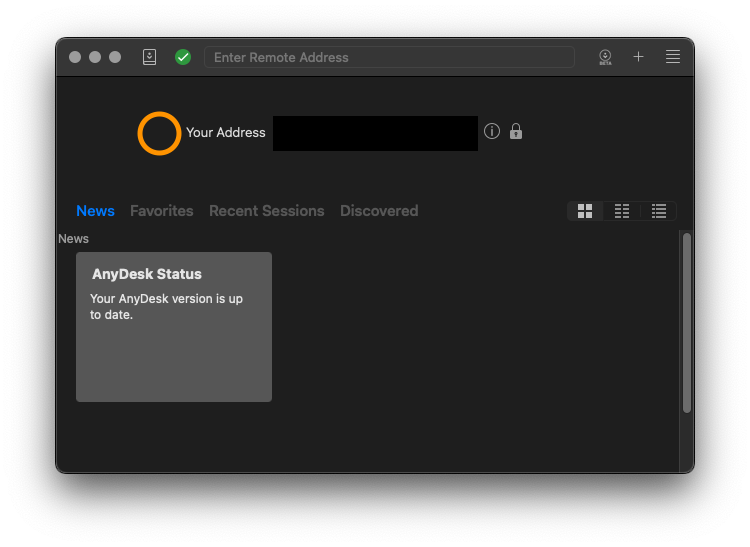Show the Discovered tab
The image size is (750, 547).
(x=379, y=211)
